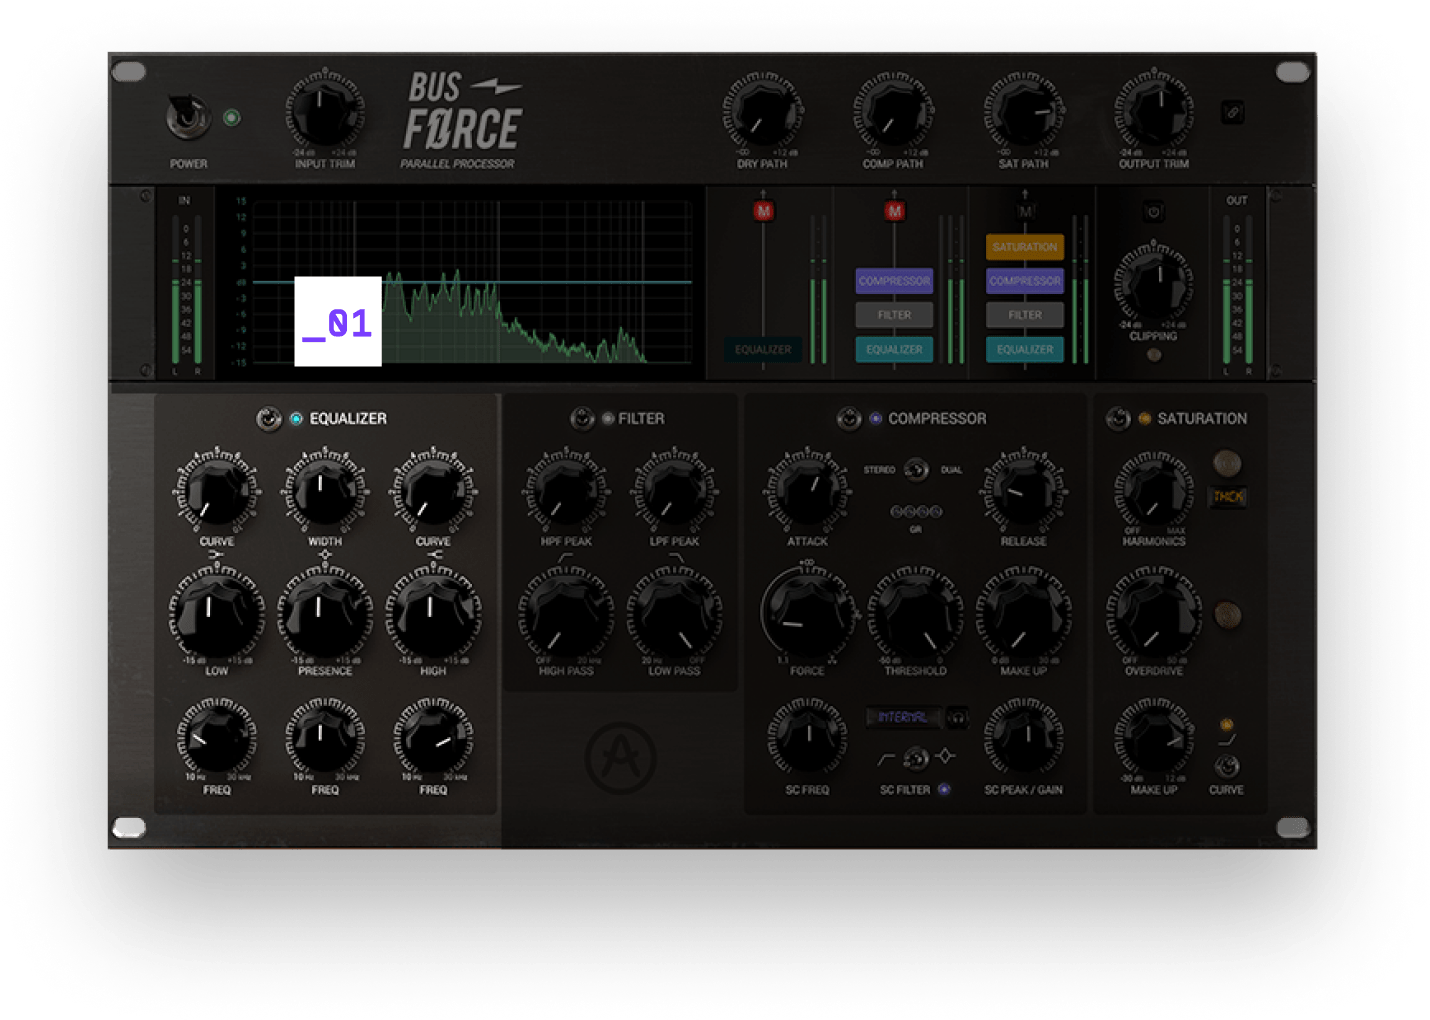This screenshot has height=1020, width=1430.
Task: Click the Equalizer routing button on the Dry Path
Action: (763, 350)
